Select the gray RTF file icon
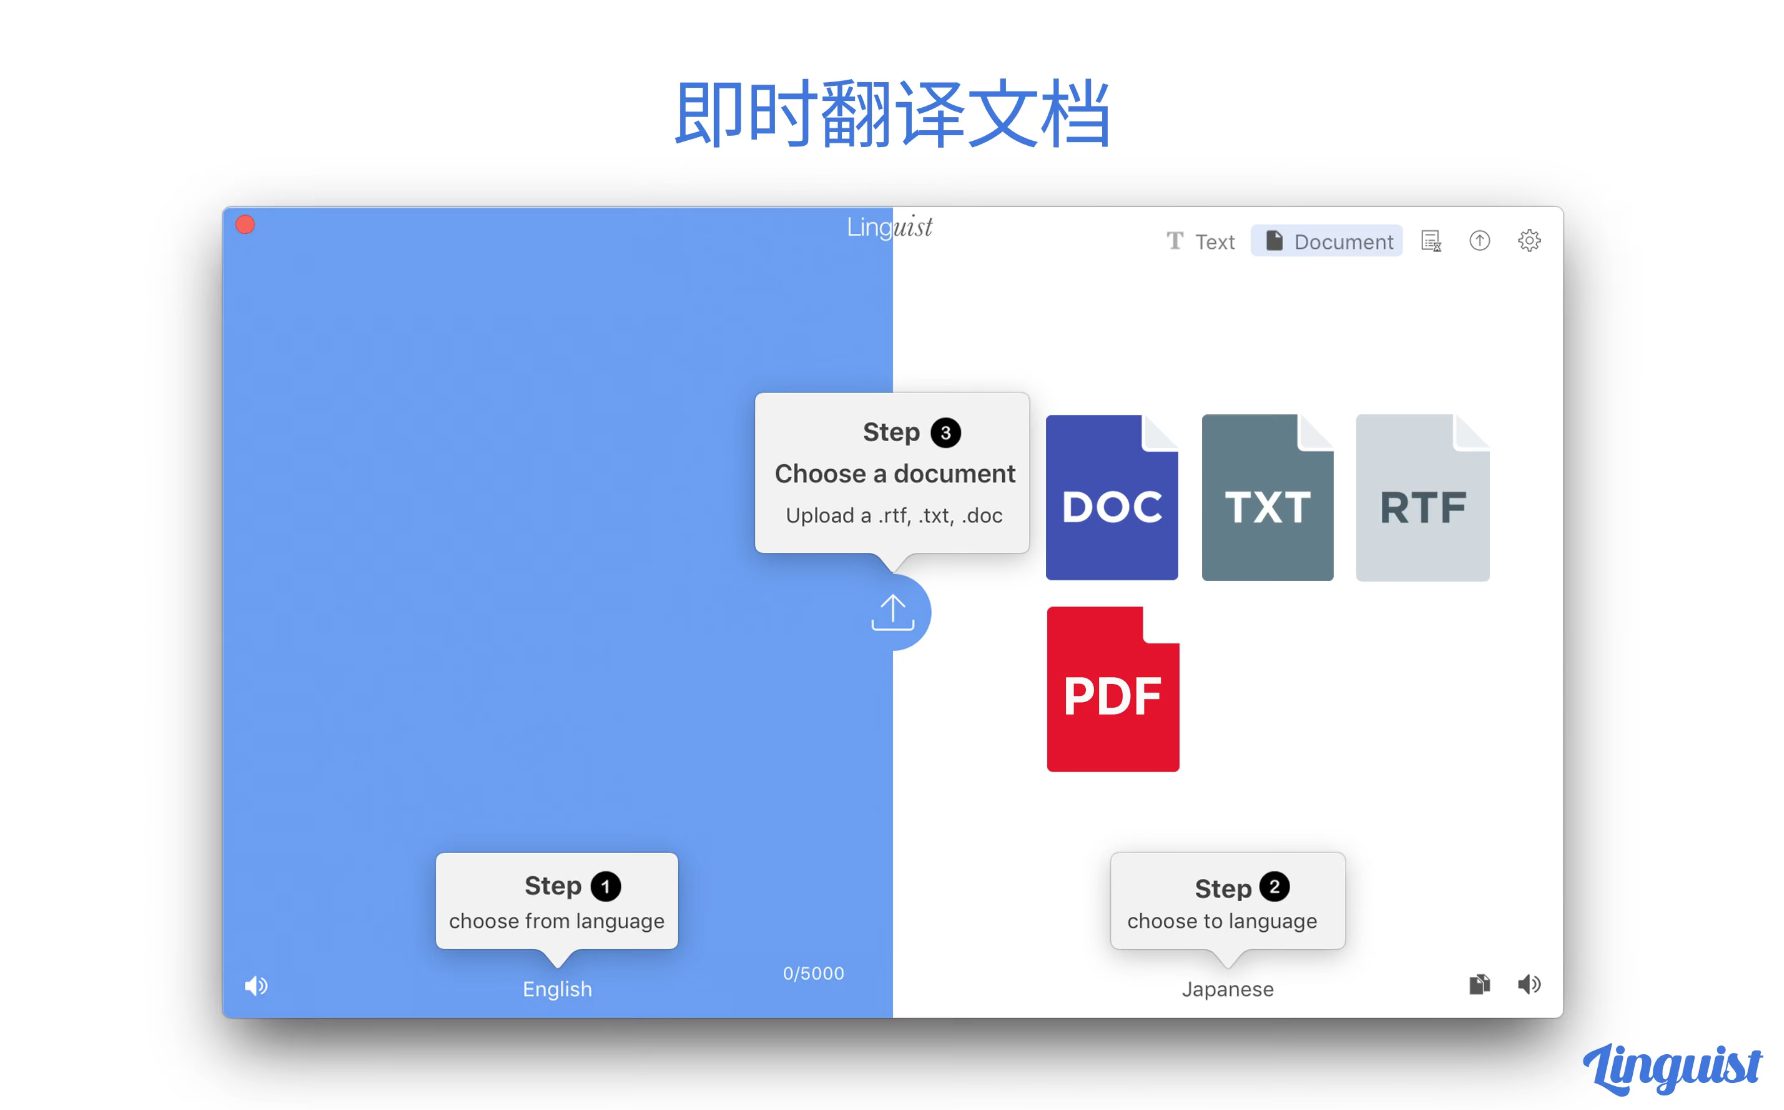 (1422, 498)
